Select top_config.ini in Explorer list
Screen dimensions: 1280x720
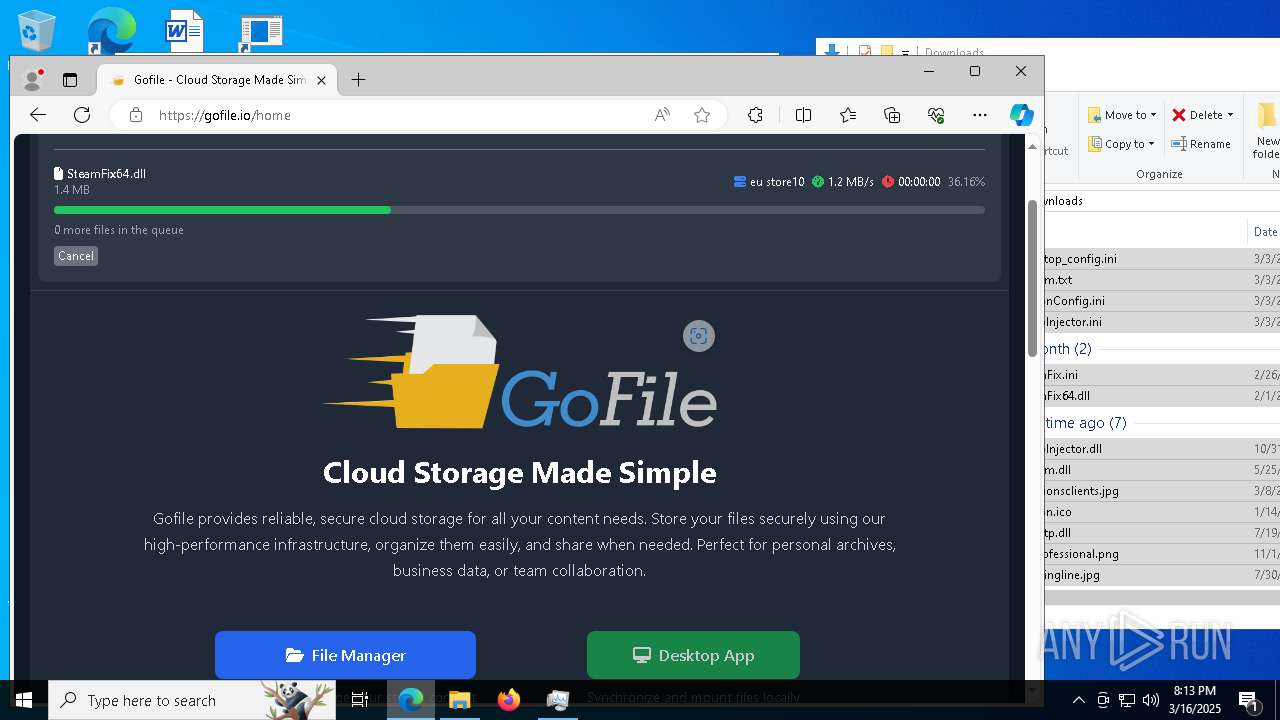point(1080,259)
